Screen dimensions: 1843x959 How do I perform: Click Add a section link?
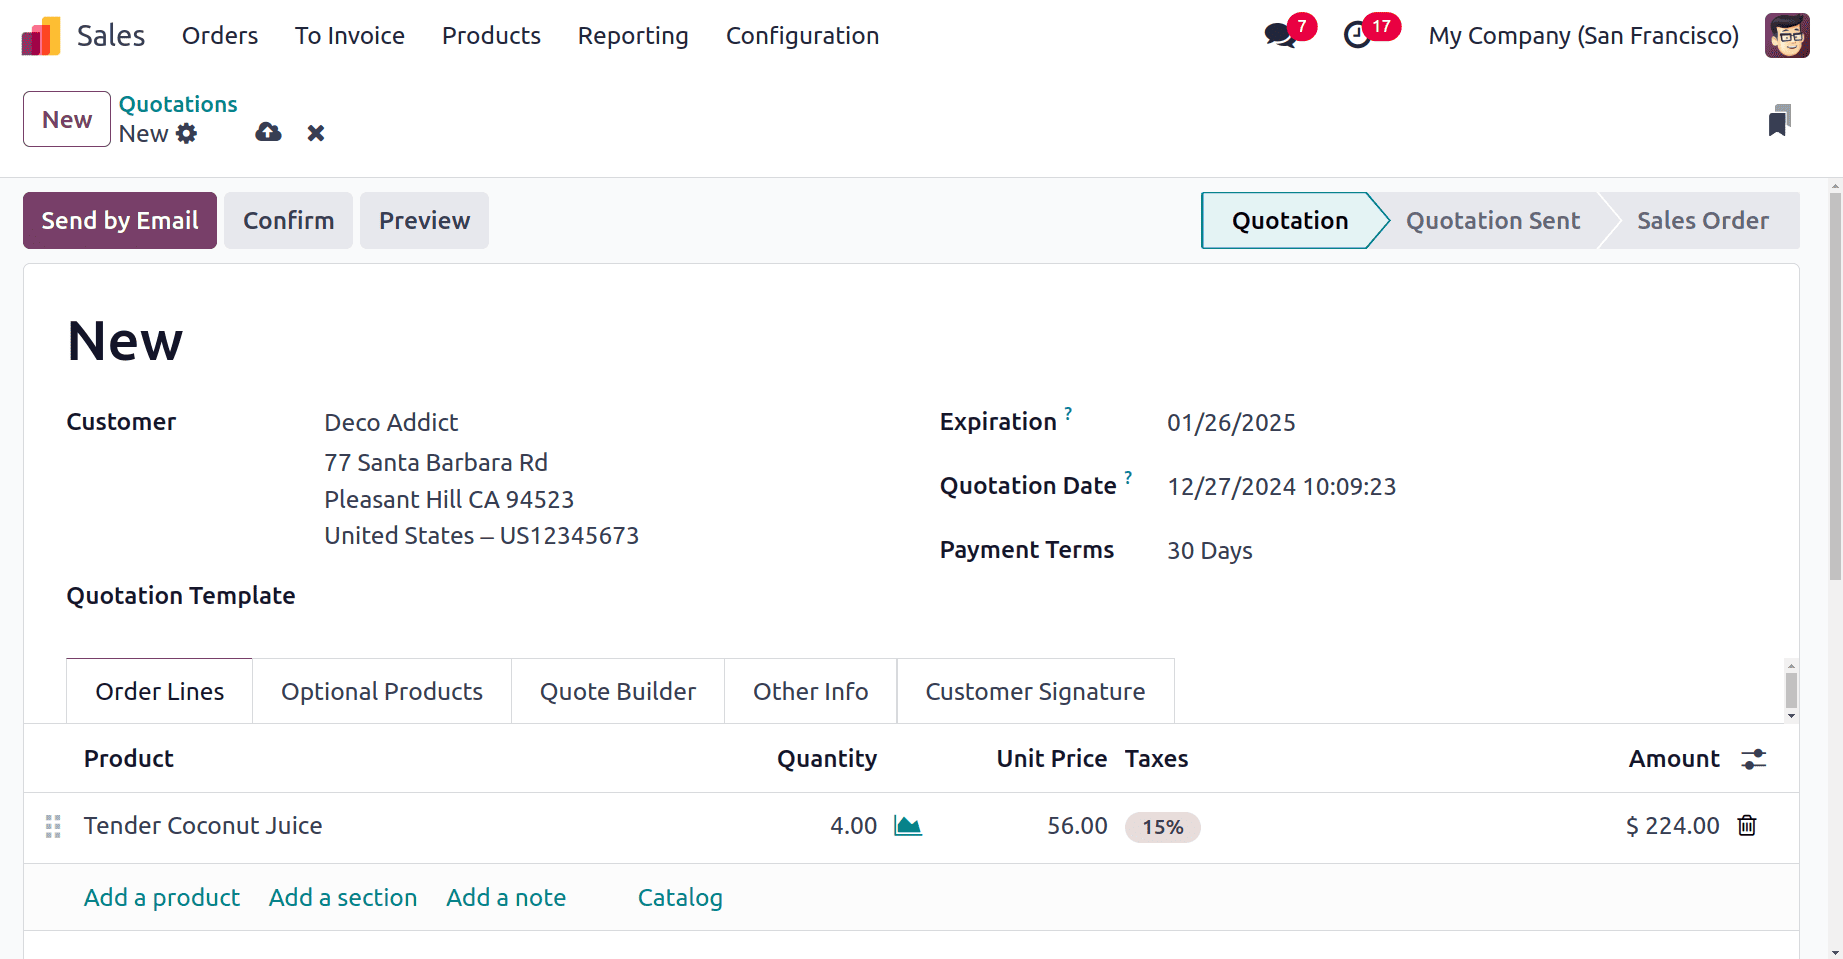point(343,897)
